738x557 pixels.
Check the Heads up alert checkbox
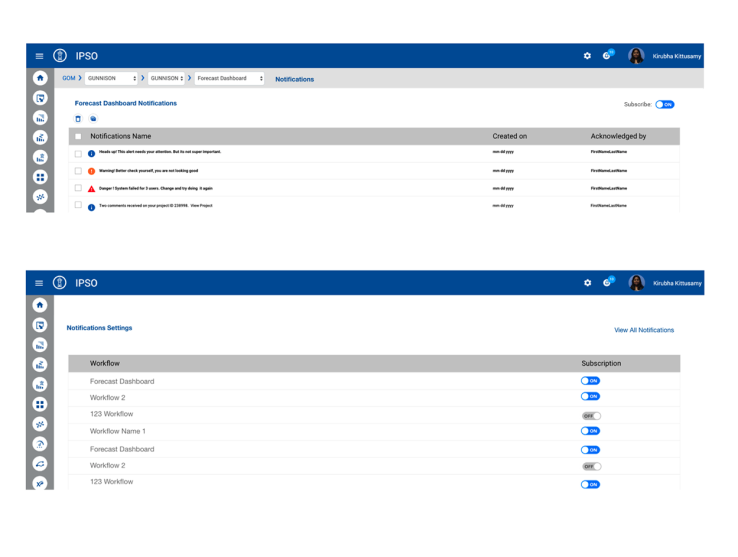point(78,153)
